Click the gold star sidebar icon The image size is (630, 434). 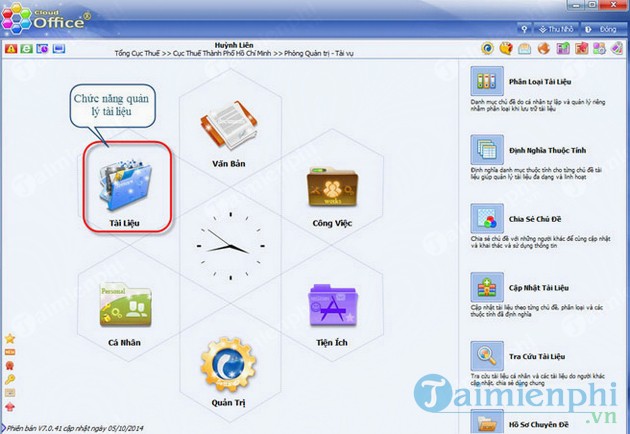[x=10, y=339]
